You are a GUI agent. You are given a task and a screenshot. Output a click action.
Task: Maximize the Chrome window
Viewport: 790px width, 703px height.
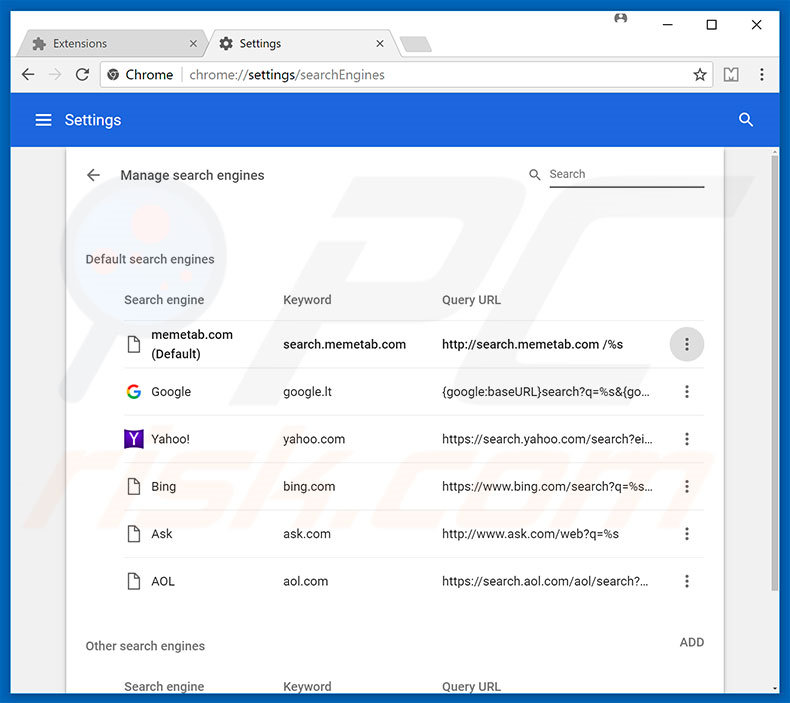(x=711, y=24)
